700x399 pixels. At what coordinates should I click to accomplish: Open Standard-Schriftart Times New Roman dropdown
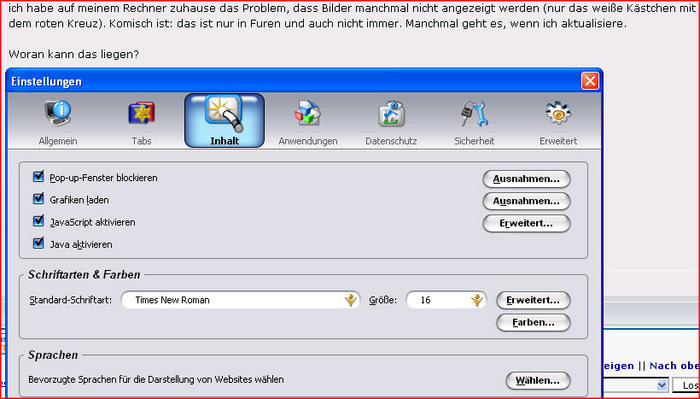[240, 300]
